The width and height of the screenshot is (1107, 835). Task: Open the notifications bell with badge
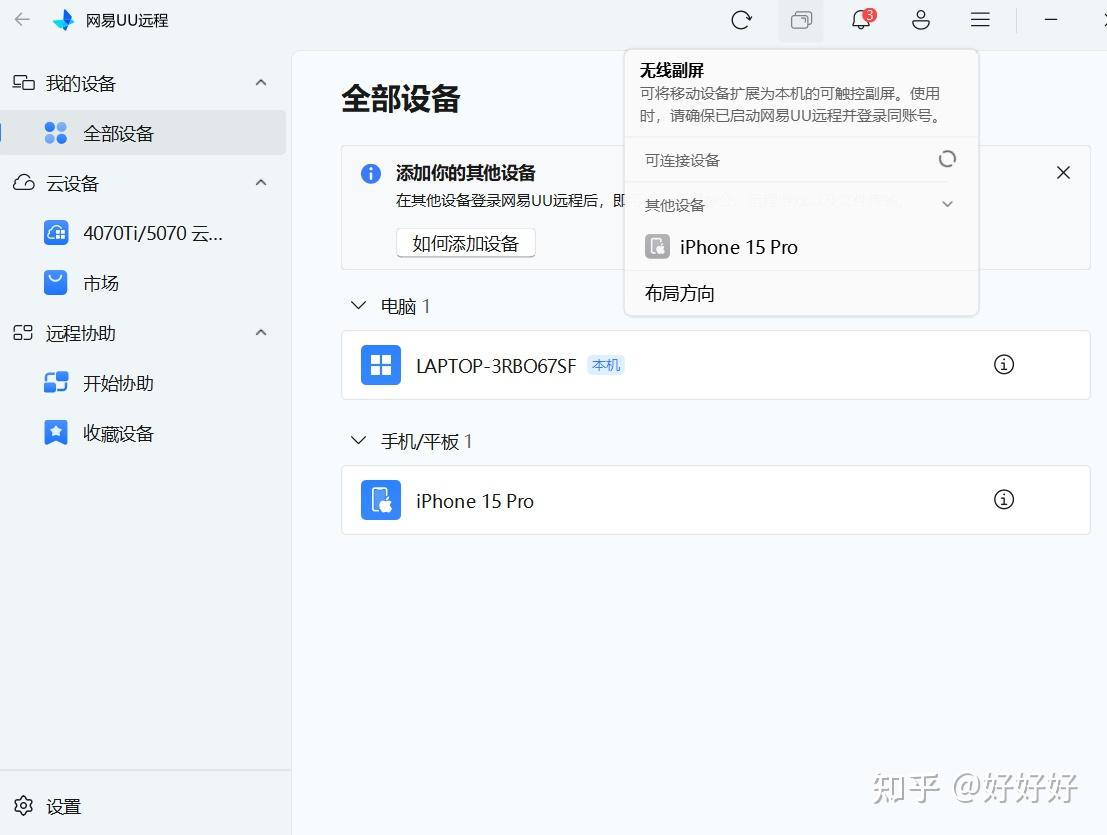tap(862, 19)
